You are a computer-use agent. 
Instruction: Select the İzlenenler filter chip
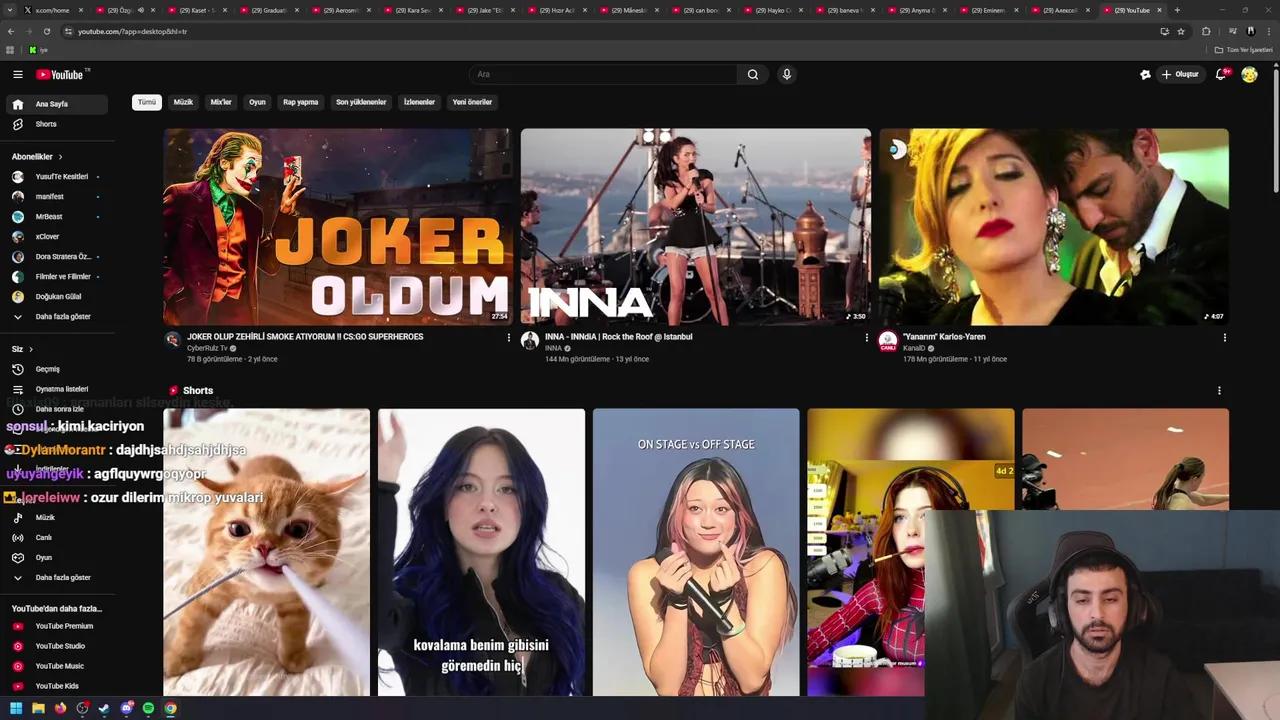pyautogui.click(x=419, y=102)
